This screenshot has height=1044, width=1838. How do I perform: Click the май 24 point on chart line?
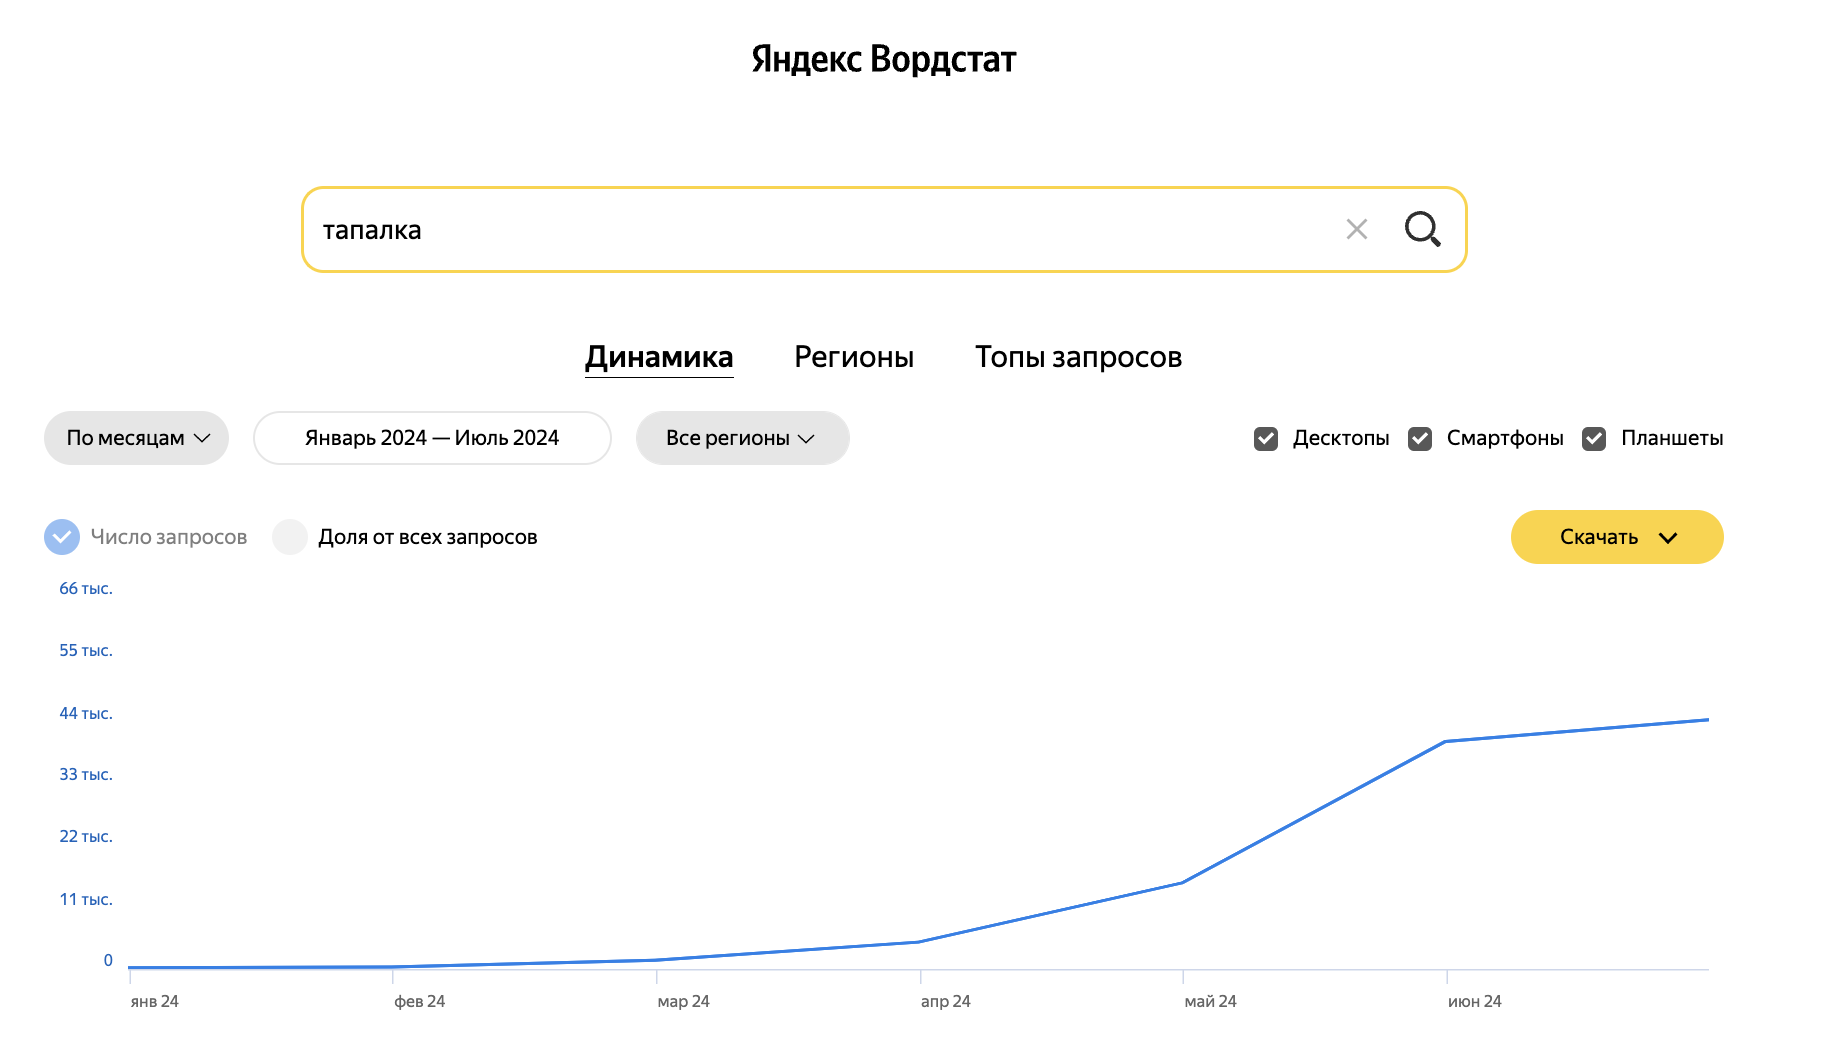click(x=1182, y=882)
